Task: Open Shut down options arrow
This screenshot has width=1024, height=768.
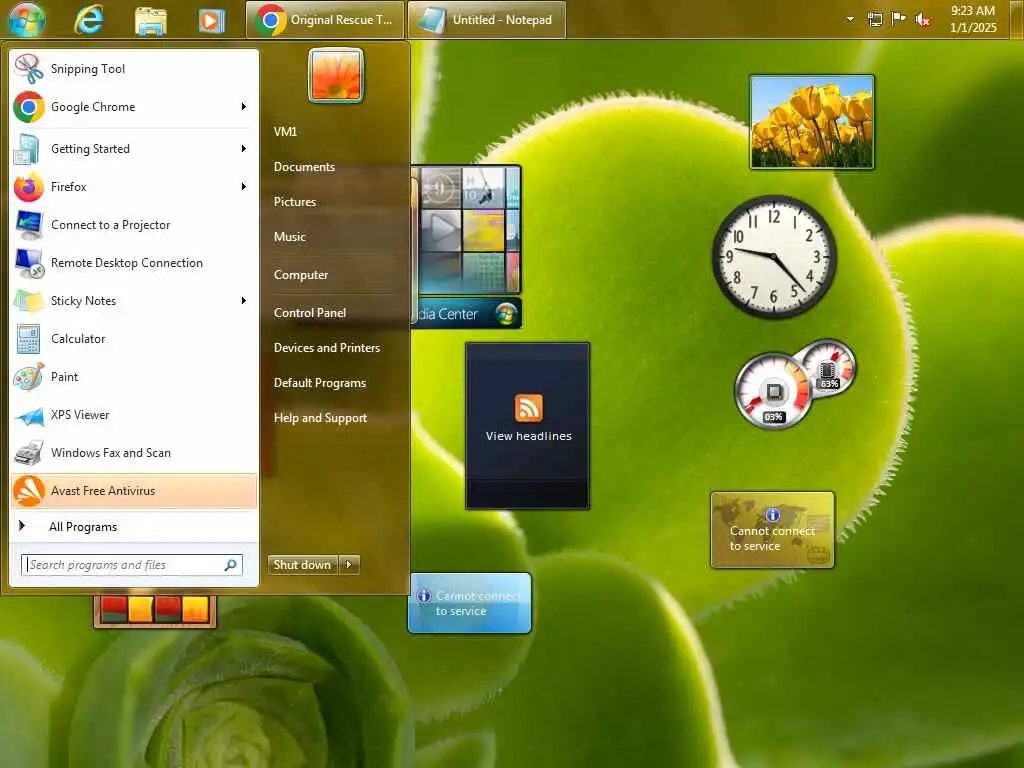Action: coord(349,565)
